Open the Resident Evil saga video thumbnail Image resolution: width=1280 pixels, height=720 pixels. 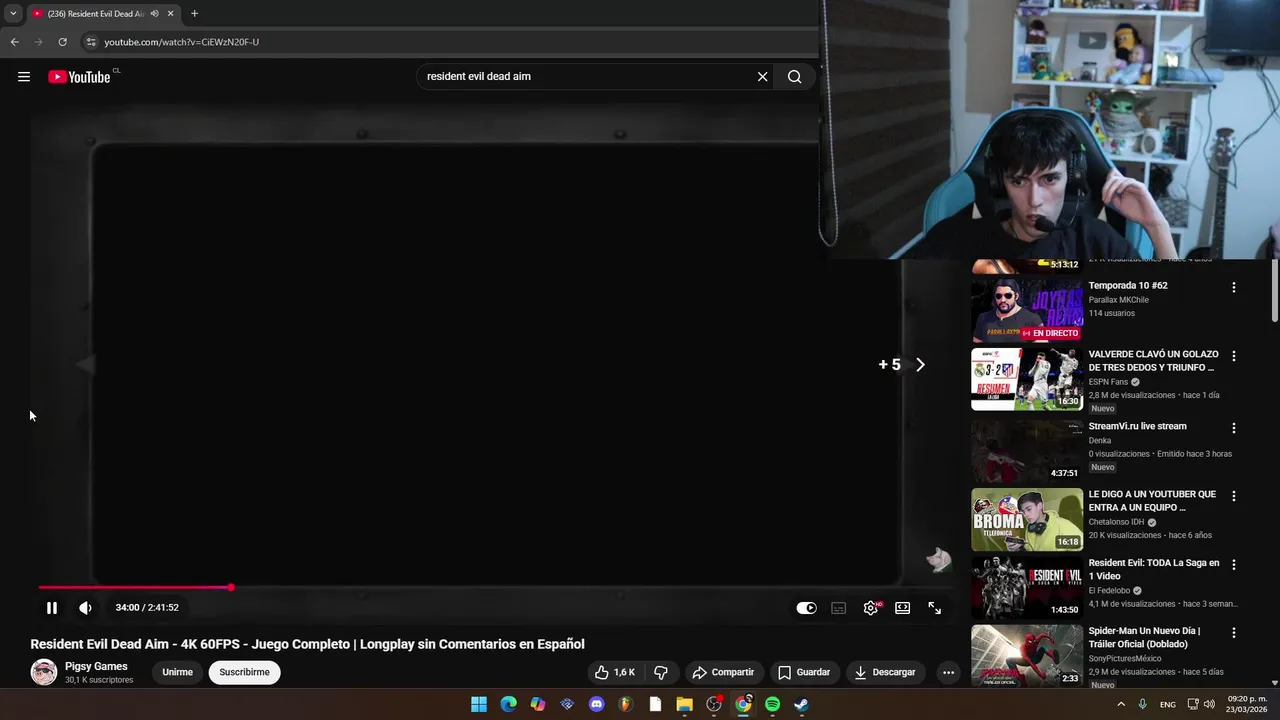tap(1027, 588)
